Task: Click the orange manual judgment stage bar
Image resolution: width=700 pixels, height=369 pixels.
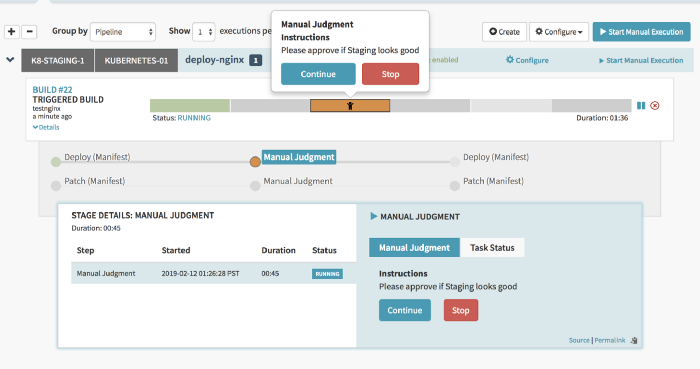Action: coord(350,106)
